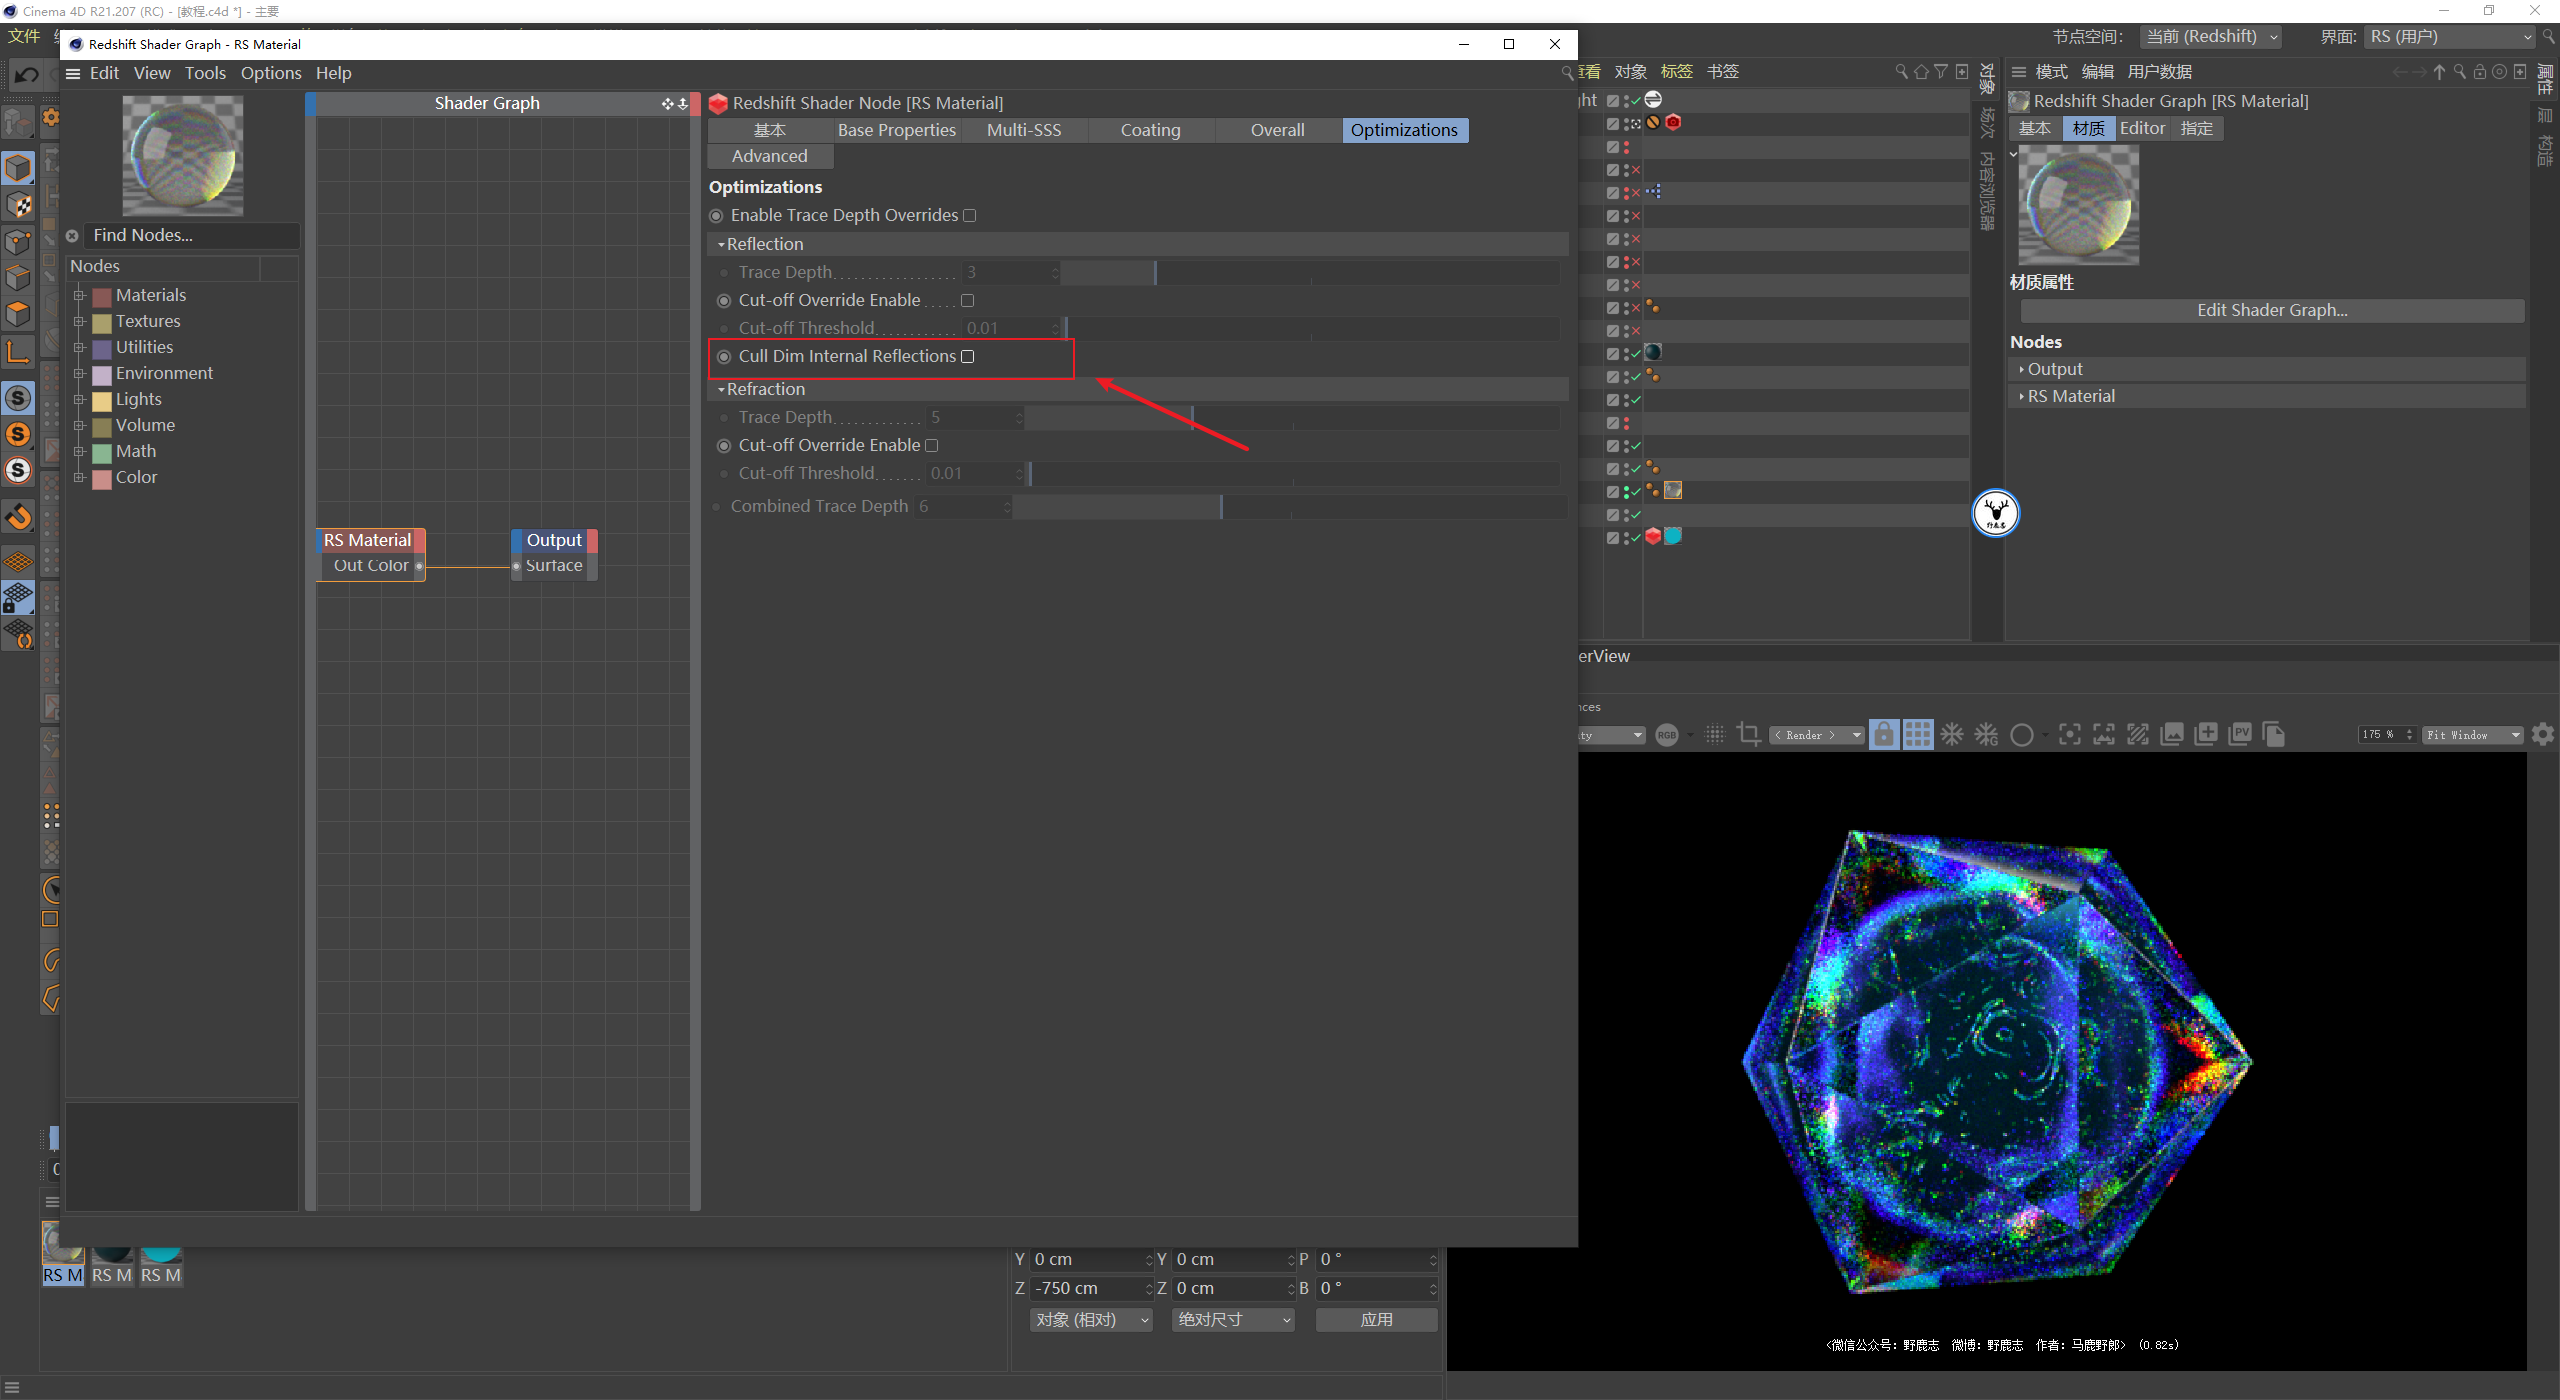Switch to the Coating tab
This screenshot has height=1400, width=2560.
click(x=1150, y=130)
